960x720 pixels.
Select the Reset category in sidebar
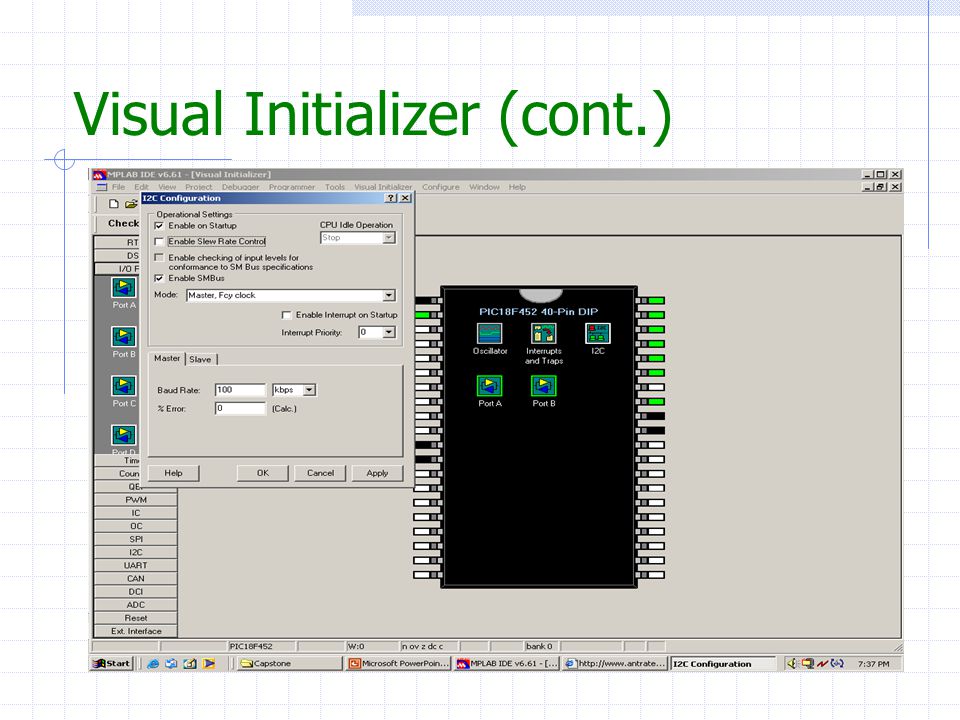136,618
